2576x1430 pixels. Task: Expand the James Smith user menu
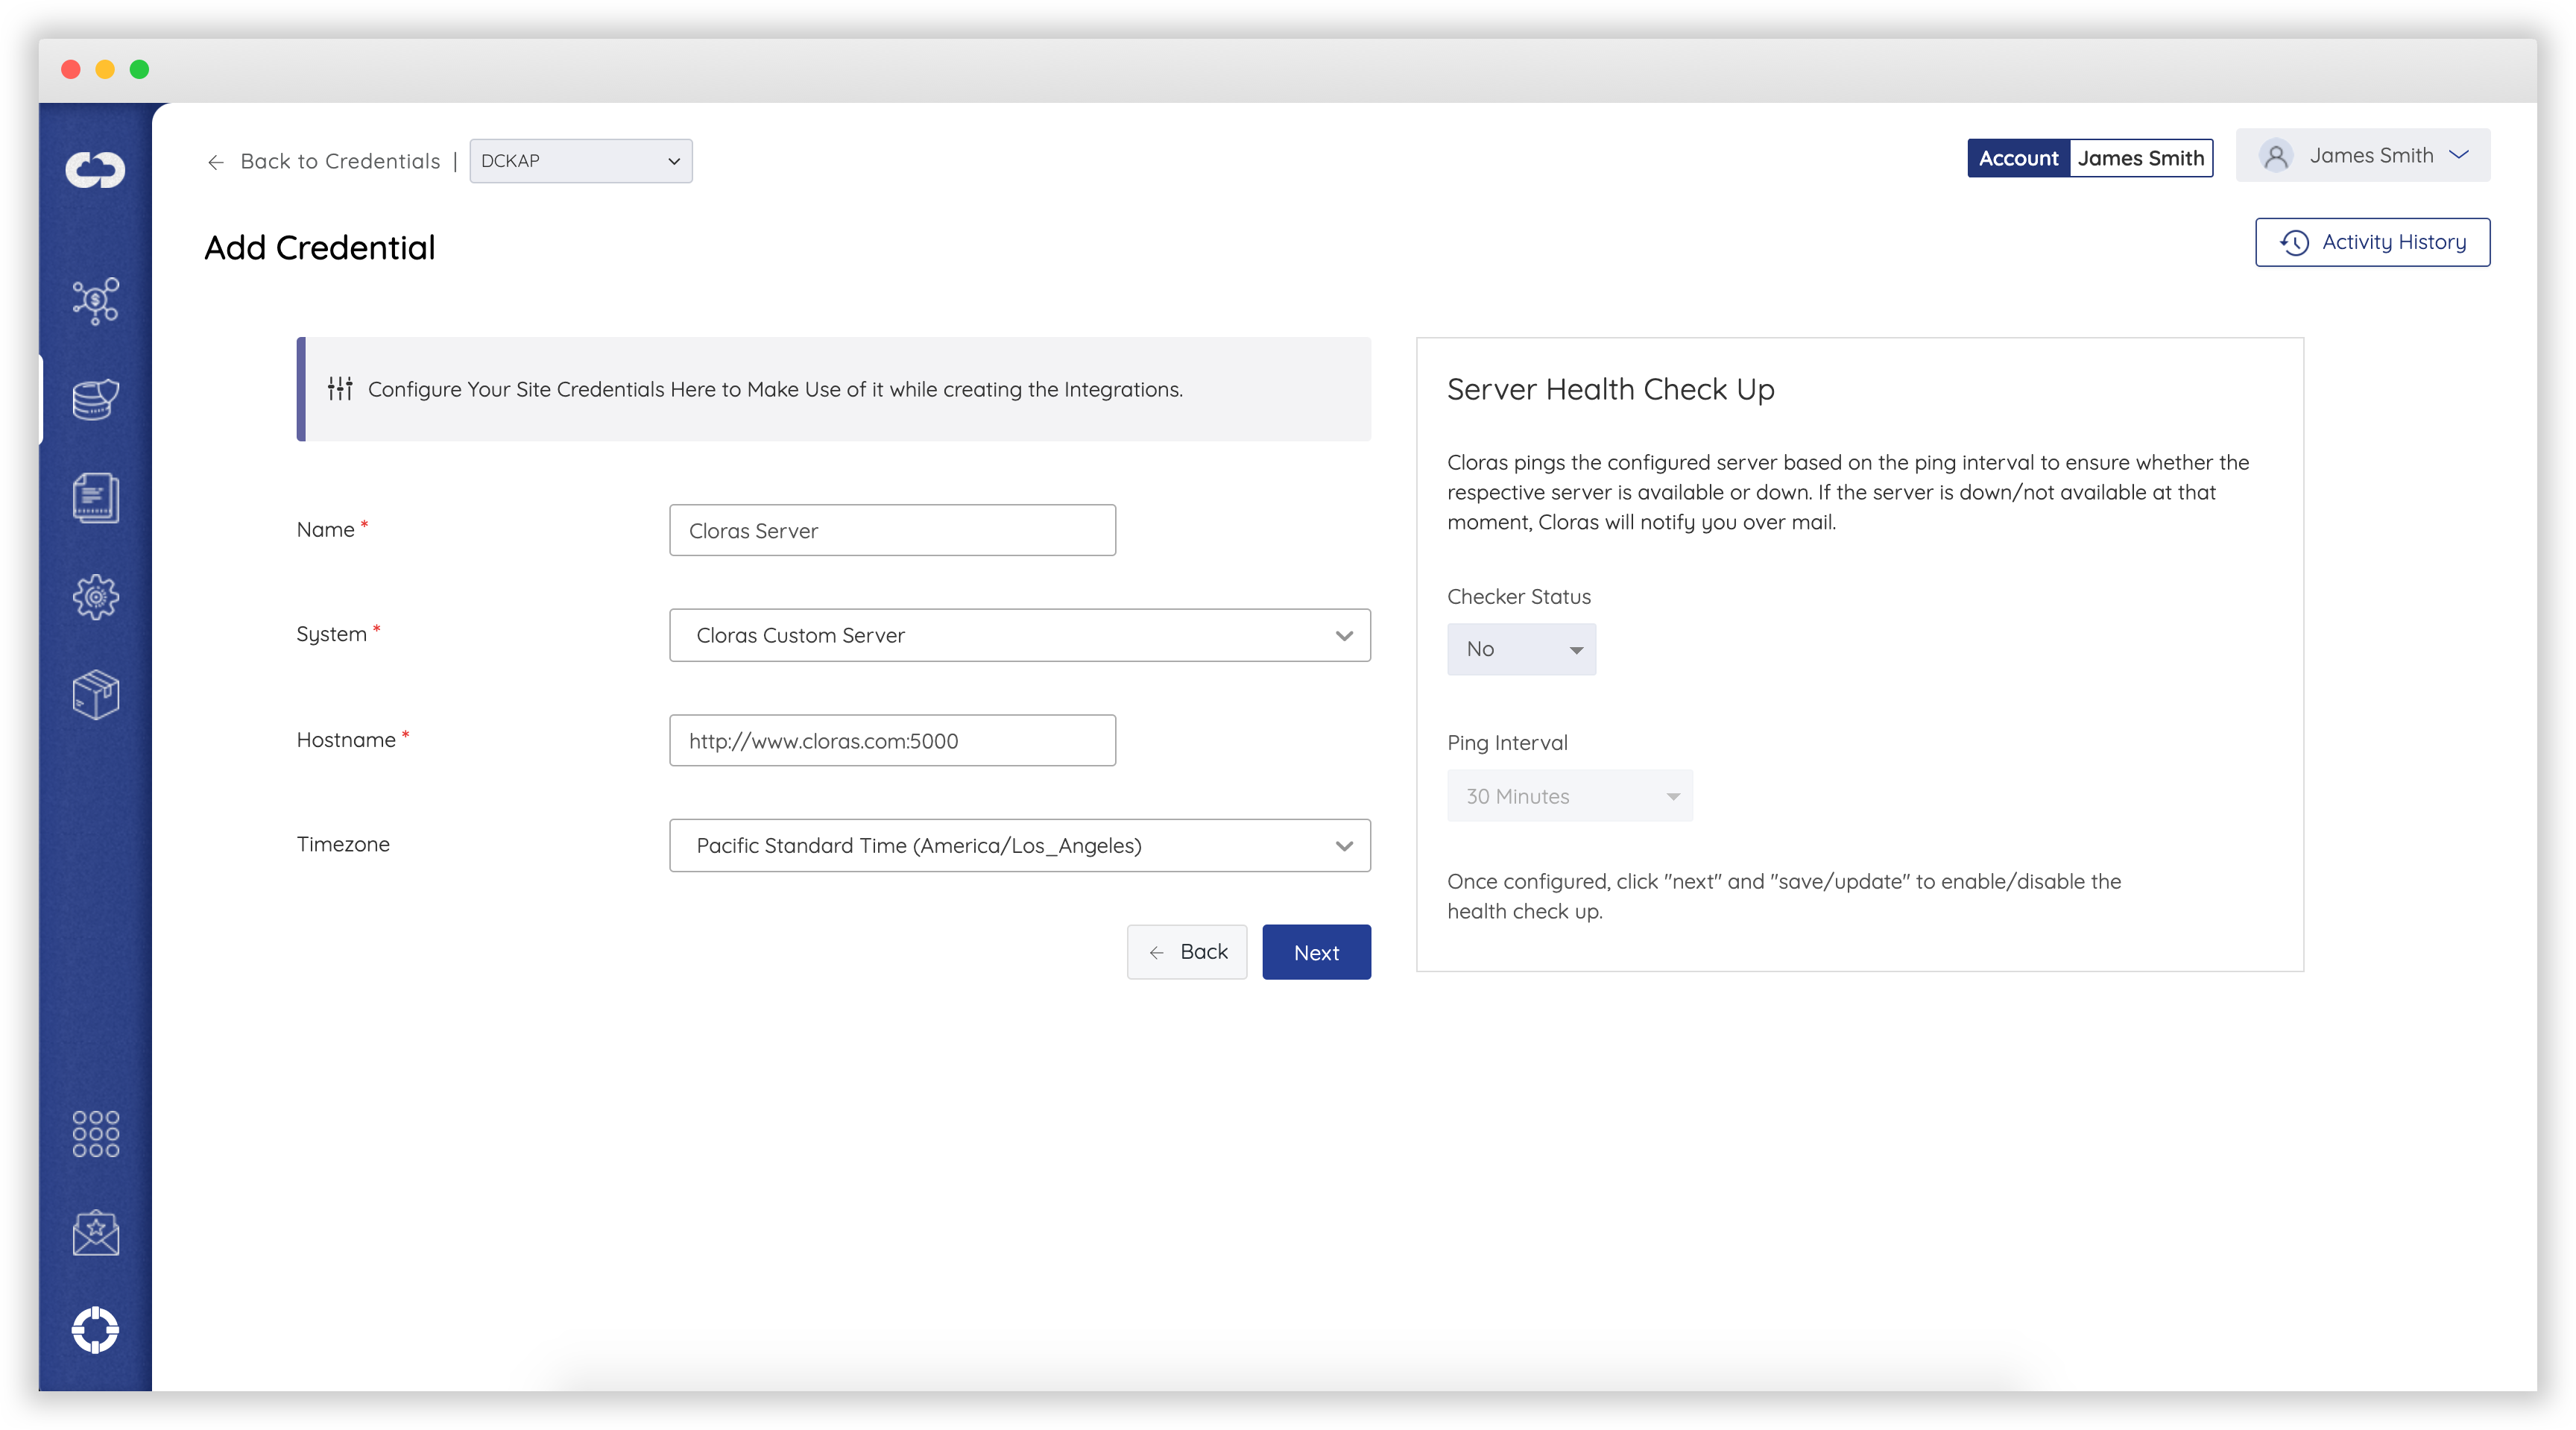coord(2363,155)
